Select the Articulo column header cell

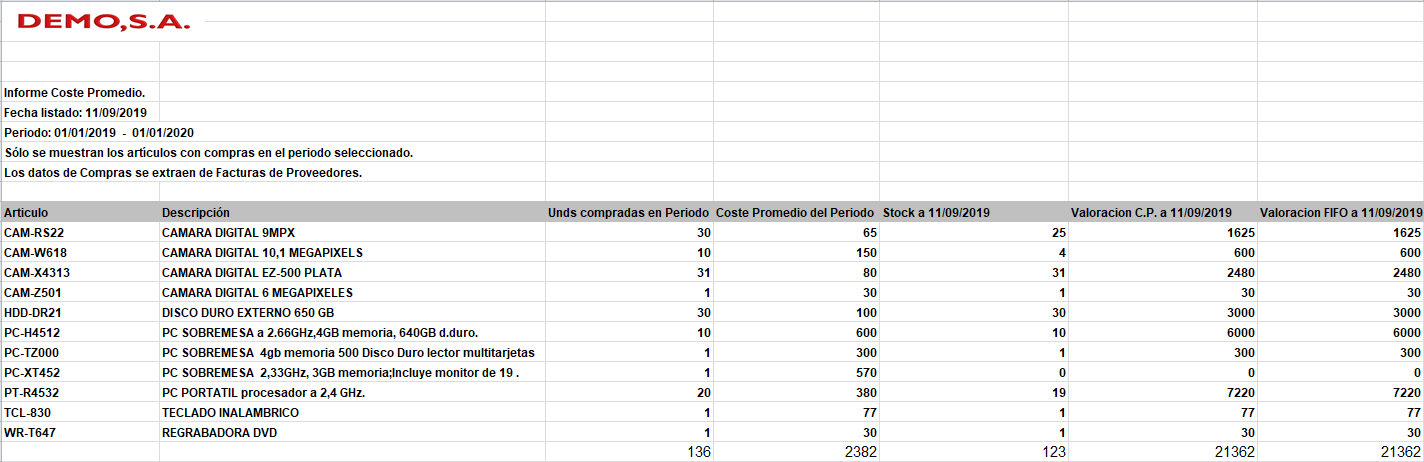[x=80, y=212]
